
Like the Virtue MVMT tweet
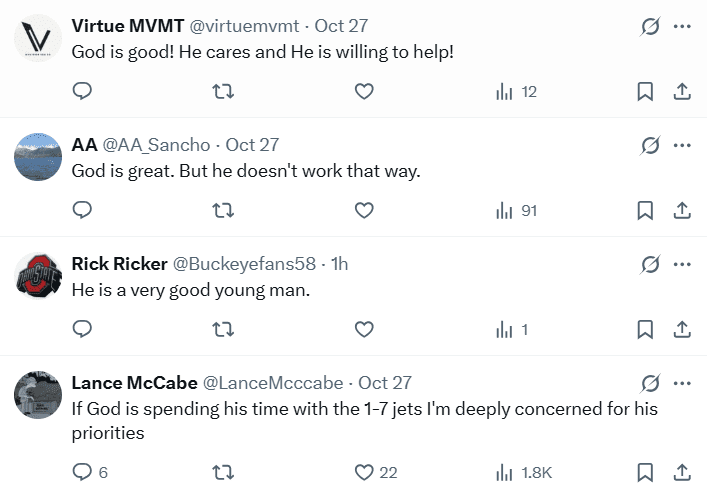click(x=364, y=92)
